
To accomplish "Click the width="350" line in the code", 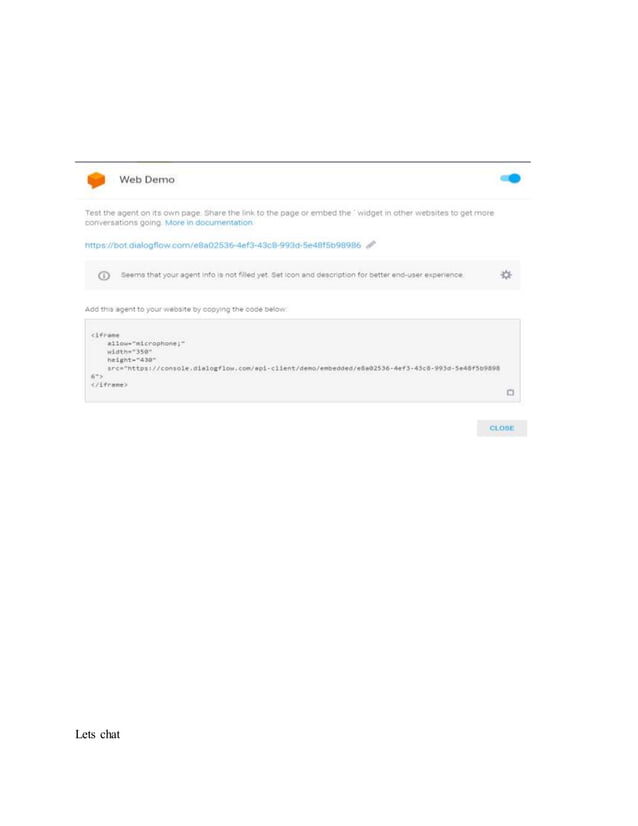I will pyautogui.click(x=130, y=351).
